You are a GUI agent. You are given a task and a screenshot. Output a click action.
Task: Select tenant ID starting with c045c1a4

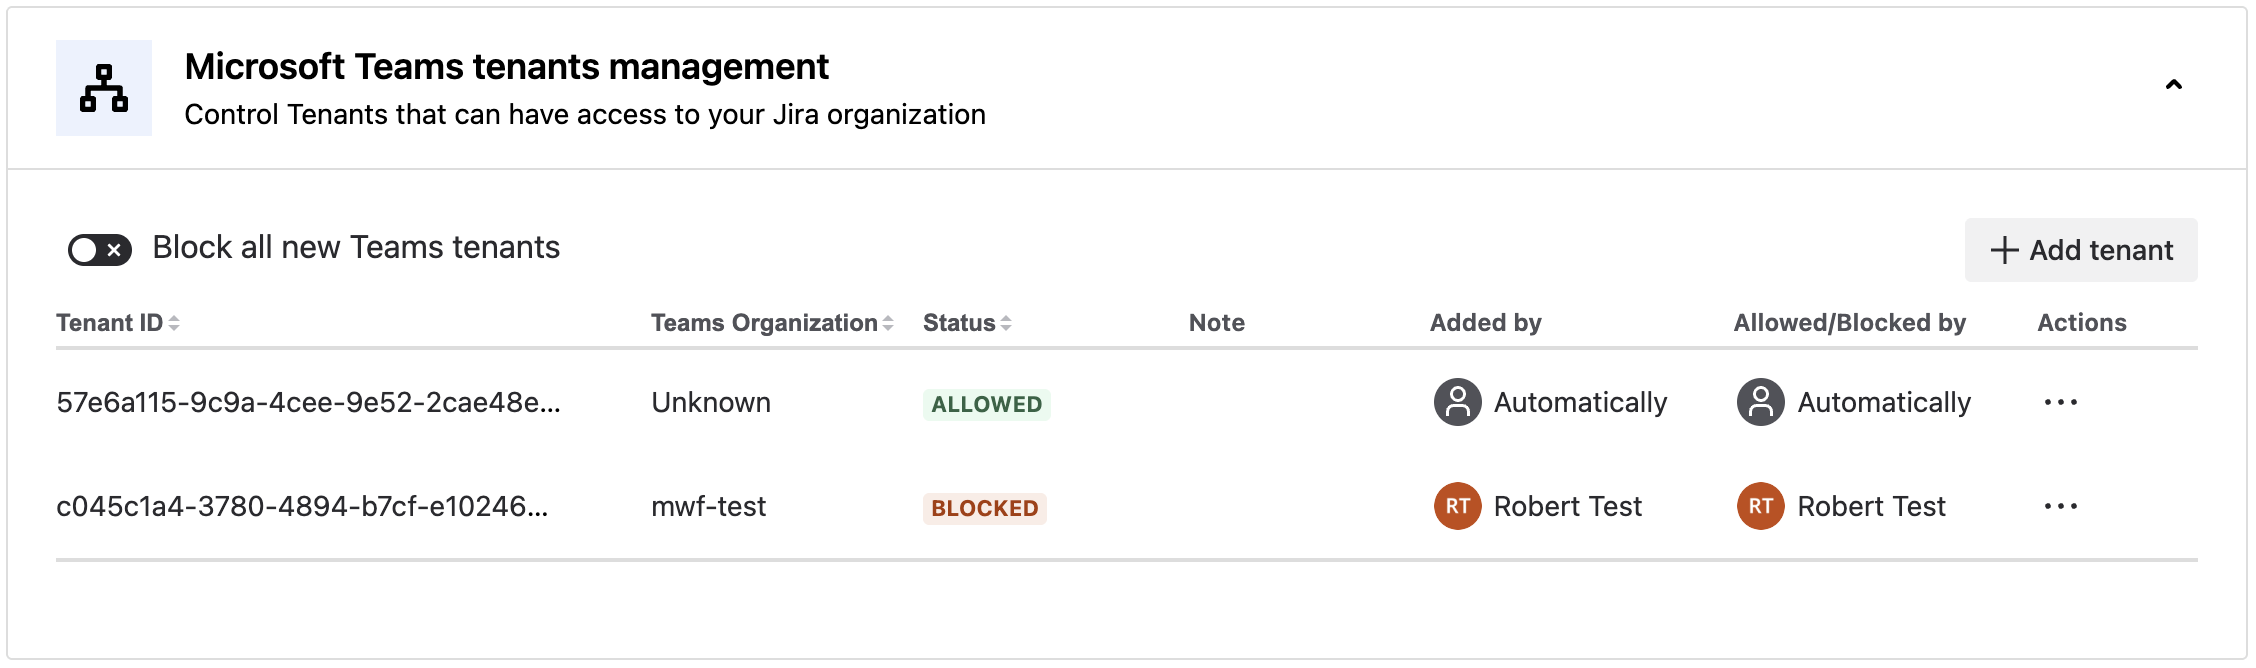pyautogui.click(x=302, y=506)
